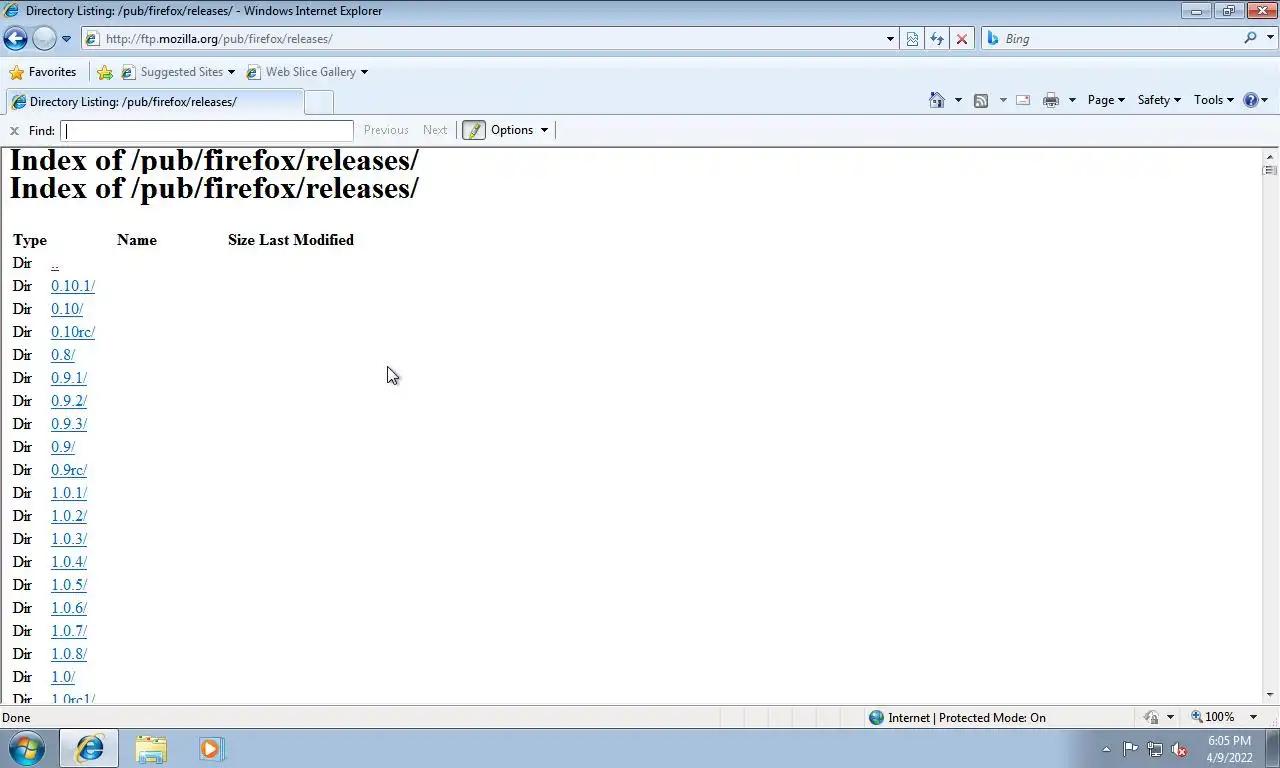Click the RSS Feeds icon
1280x768 pixels.
tap(981, 100)
